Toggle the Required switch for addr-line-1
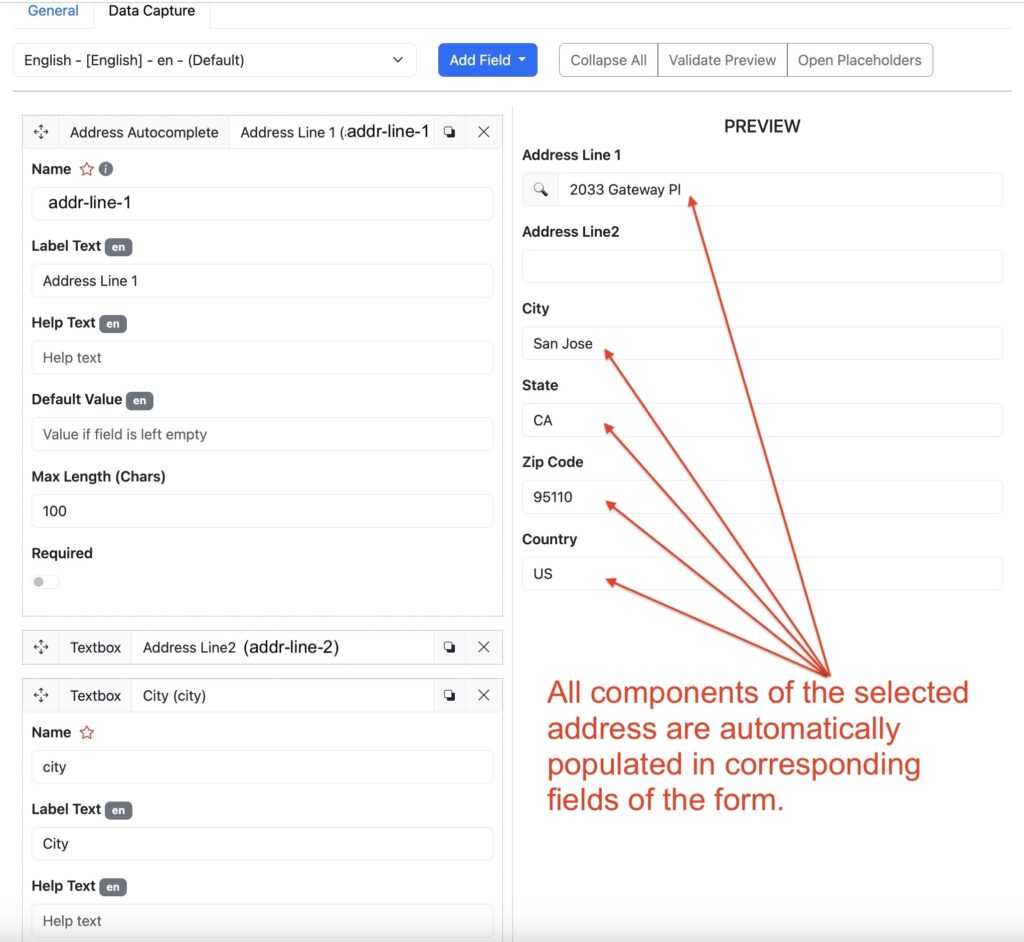 point(45,582)
